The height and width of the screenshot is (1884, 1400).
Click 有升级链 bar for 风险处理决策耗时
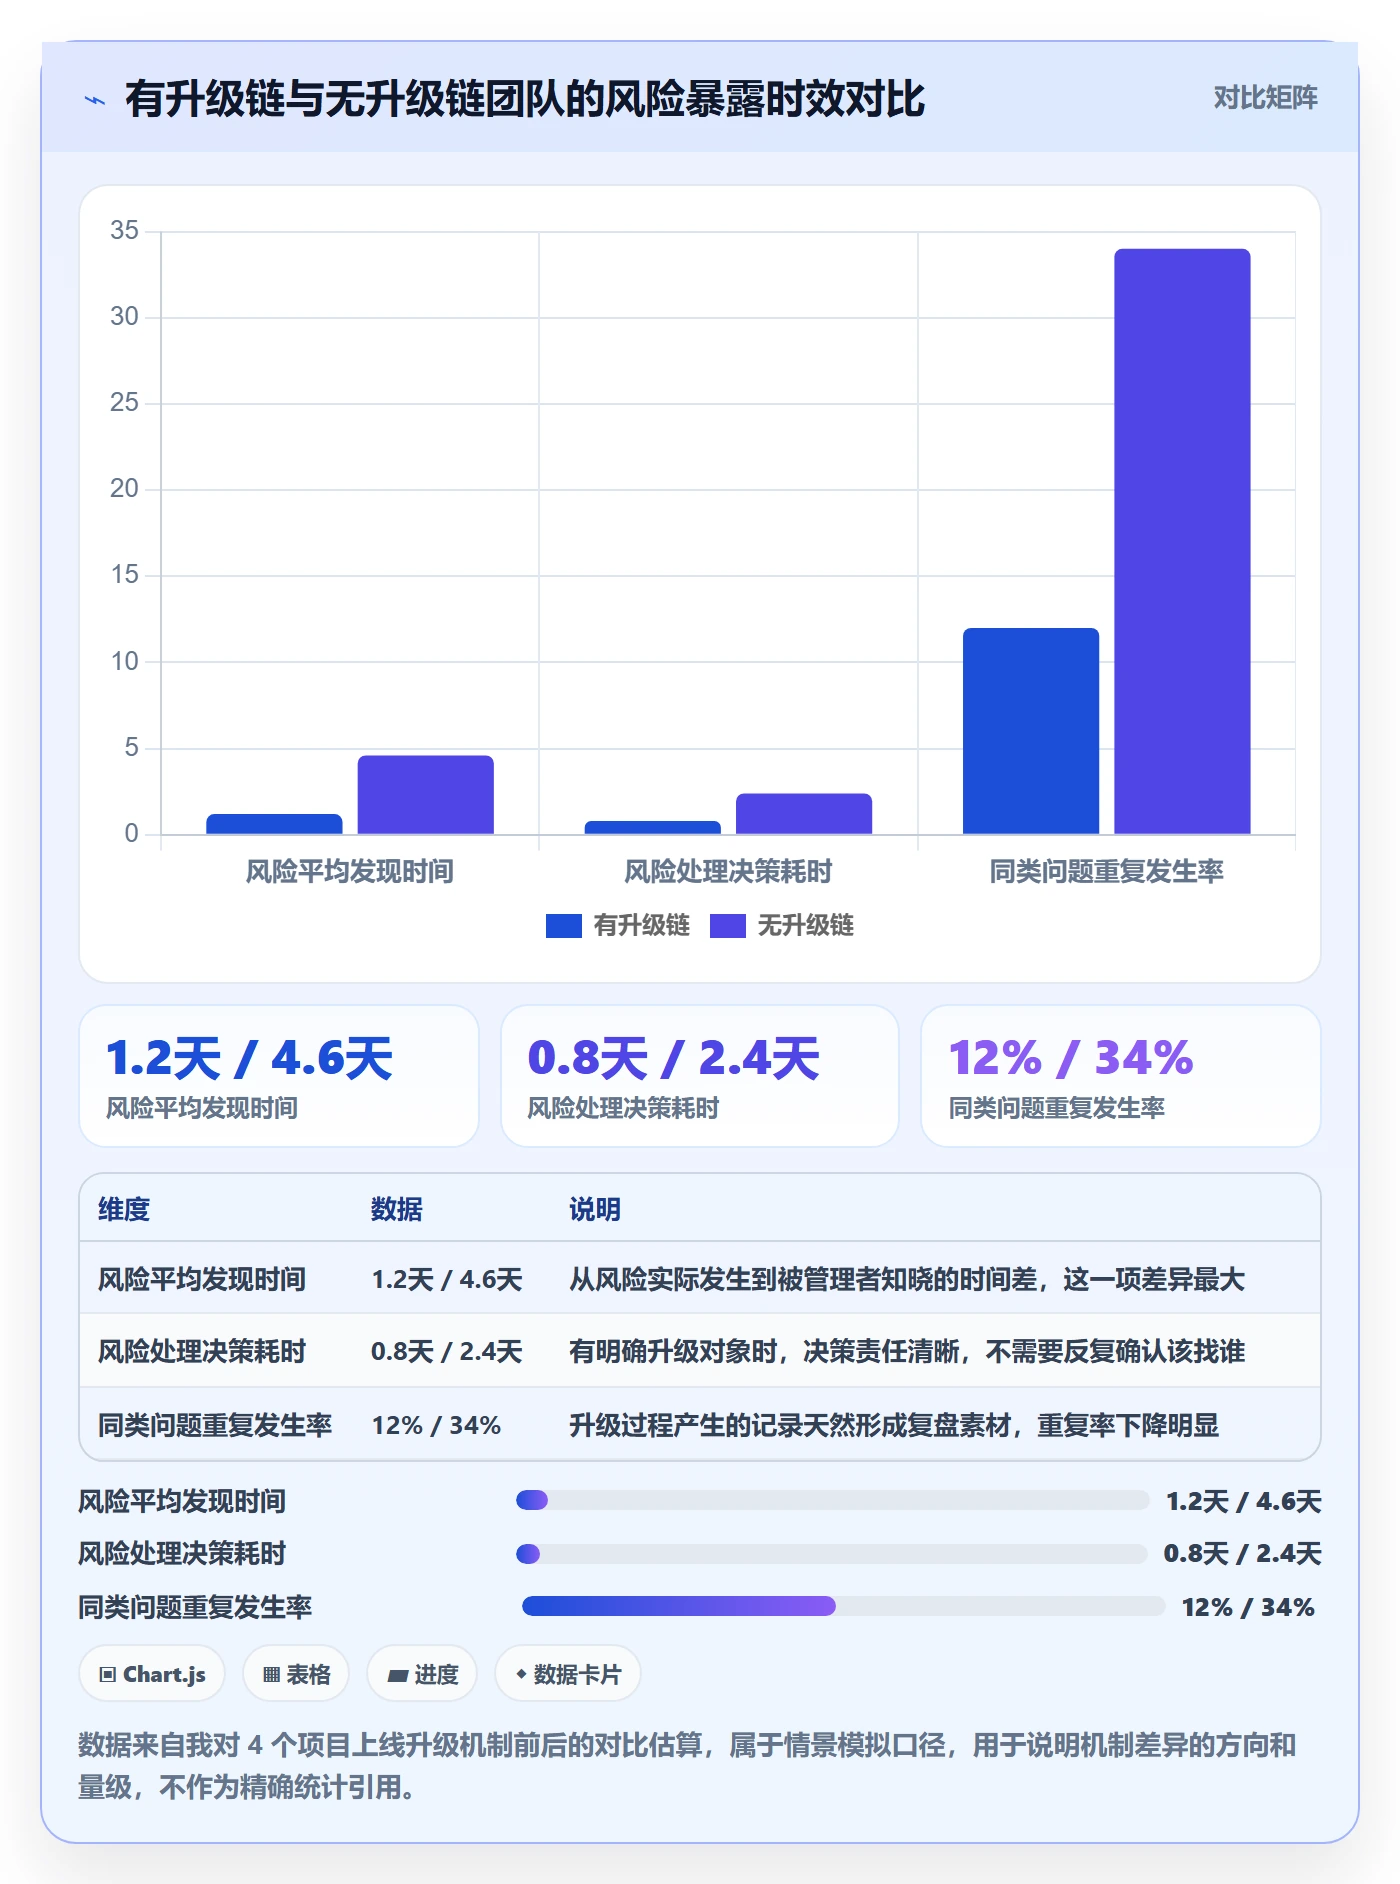[x=653, y=828]
